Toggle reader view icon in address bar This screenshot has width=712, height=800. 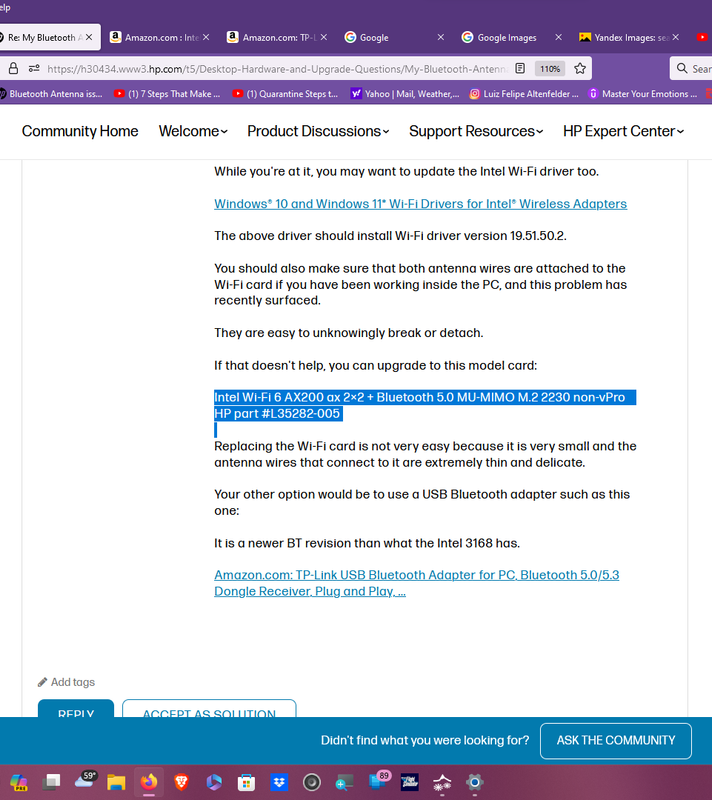coord(520,68)
